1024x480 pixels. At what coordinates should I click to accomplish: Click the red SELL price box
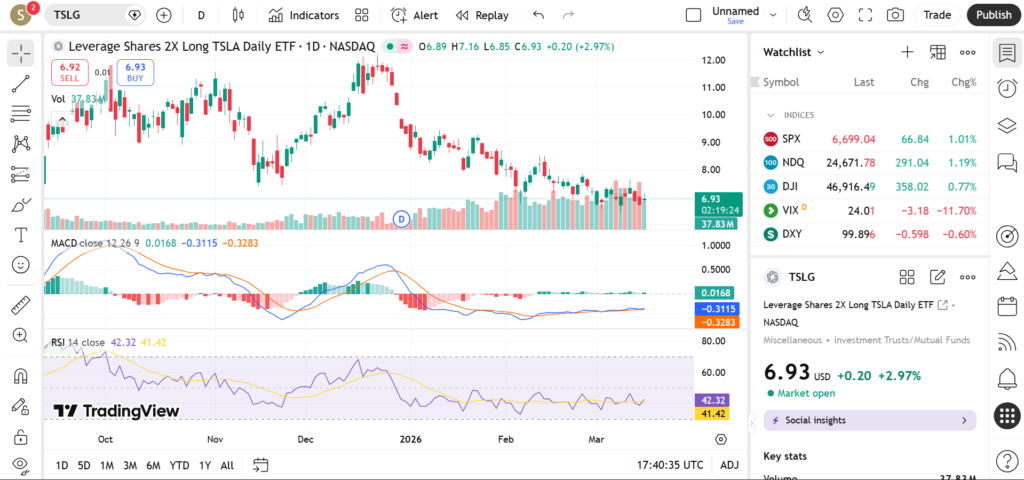71,72
